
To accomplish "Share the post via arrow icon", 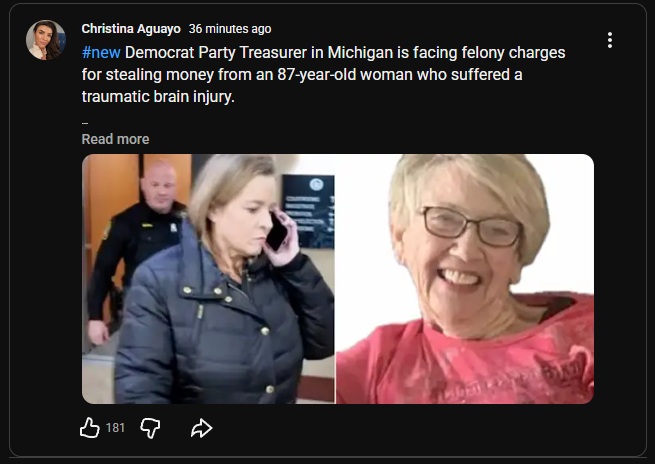I will [201, 428].
